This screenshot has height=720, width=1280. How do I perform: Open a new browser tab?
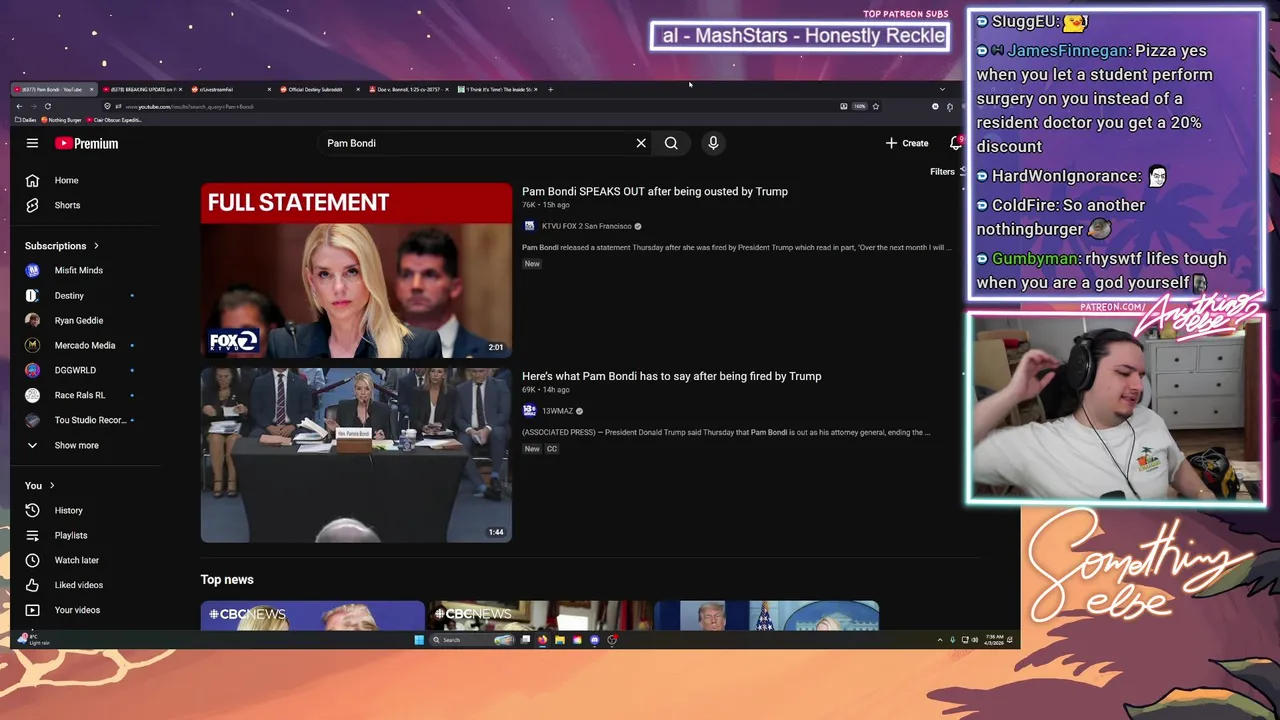point(550,89)
